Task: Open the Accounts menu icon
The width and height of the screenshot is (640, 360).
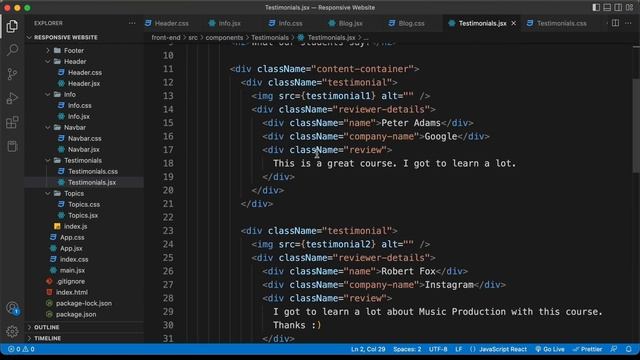Action: click(12, 308)
